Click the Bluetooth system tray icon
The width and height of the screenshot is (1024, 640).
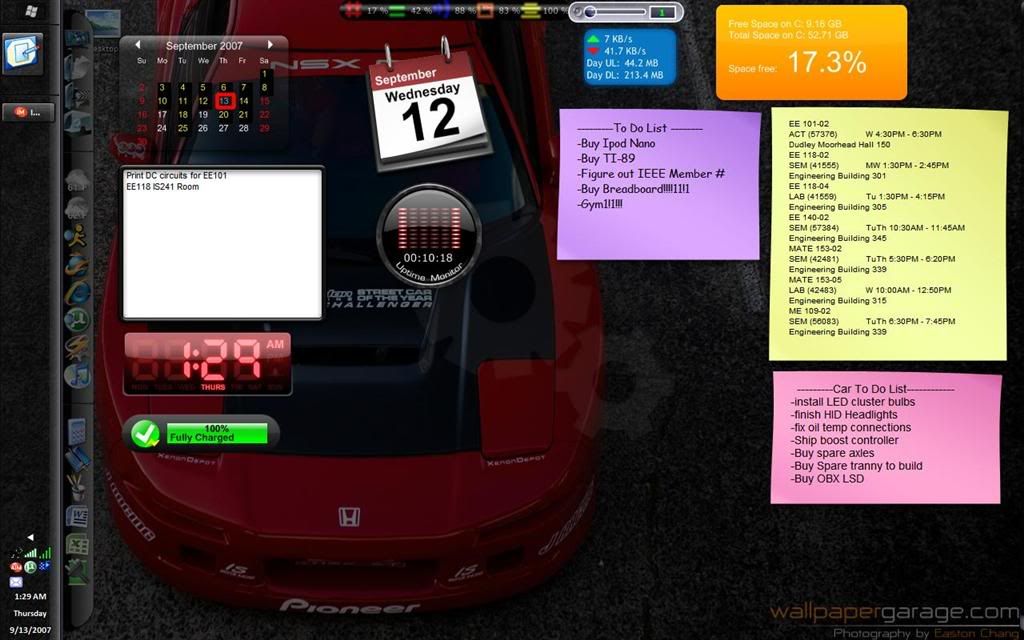pyautogui.click(x=44, y=566)
